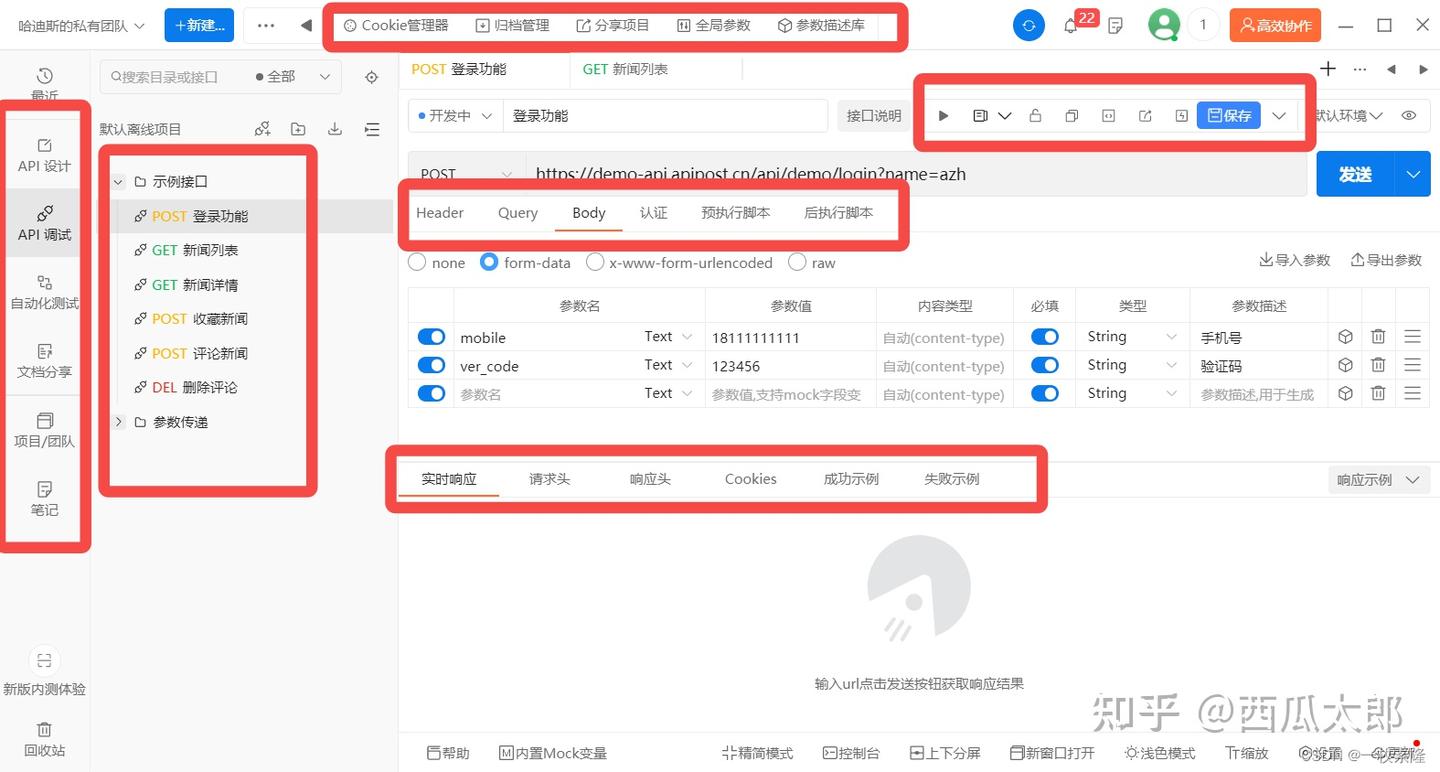The width and height of the screenshot is (1440, 772).
Task: Open the 请求头 response tab
Action: click(x=549, y=479)
